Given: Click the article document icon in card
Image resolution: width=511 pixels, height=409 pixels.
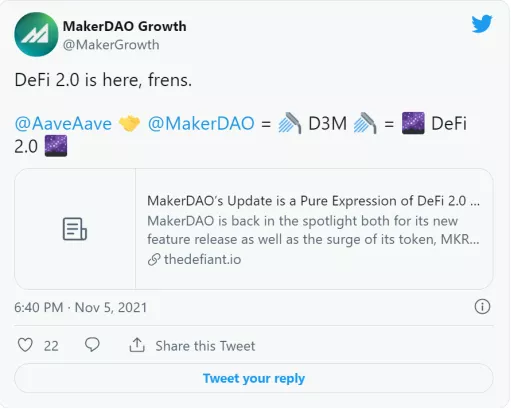Looking at the screenshot, I should [75, 229].
